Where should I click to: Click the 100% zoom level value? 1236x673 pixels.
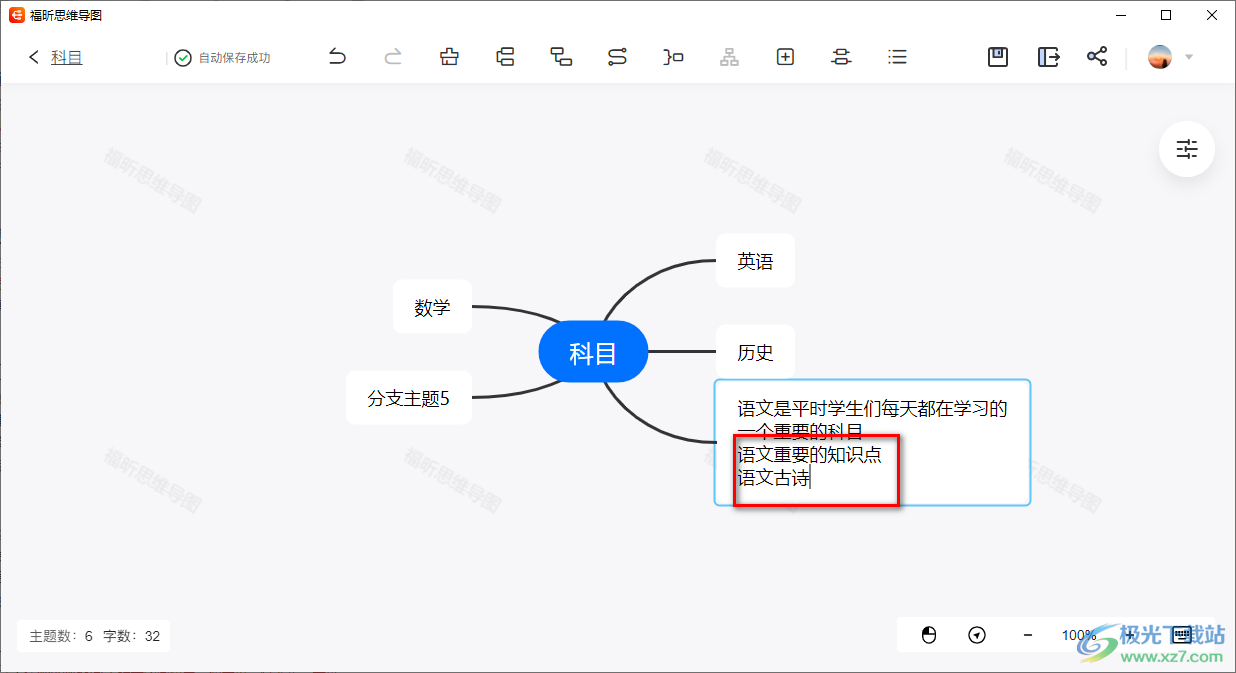[1079, 635]
